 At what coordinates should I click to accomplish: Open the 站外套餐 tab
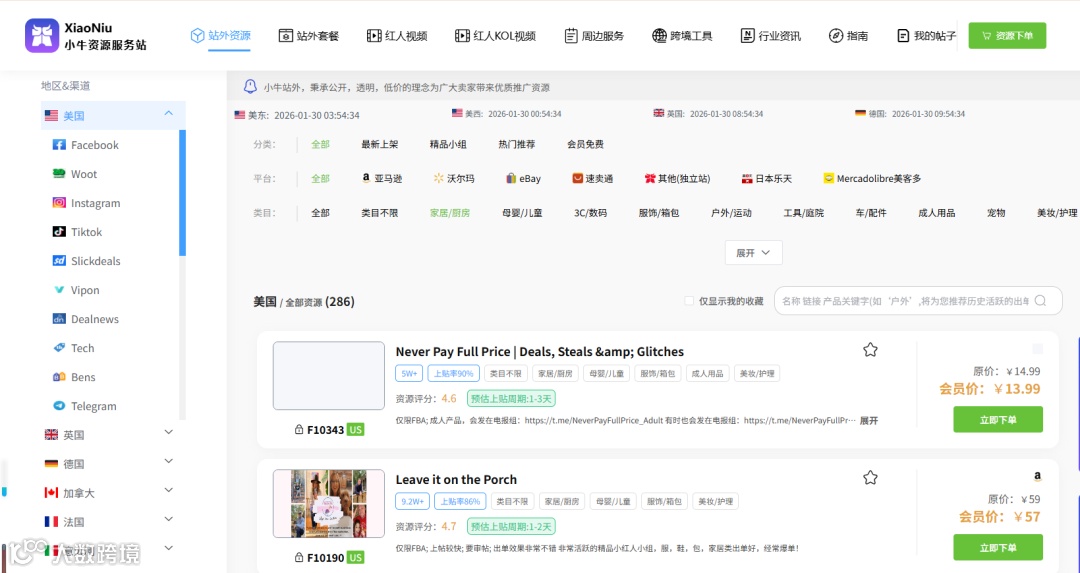coord(309,35)
